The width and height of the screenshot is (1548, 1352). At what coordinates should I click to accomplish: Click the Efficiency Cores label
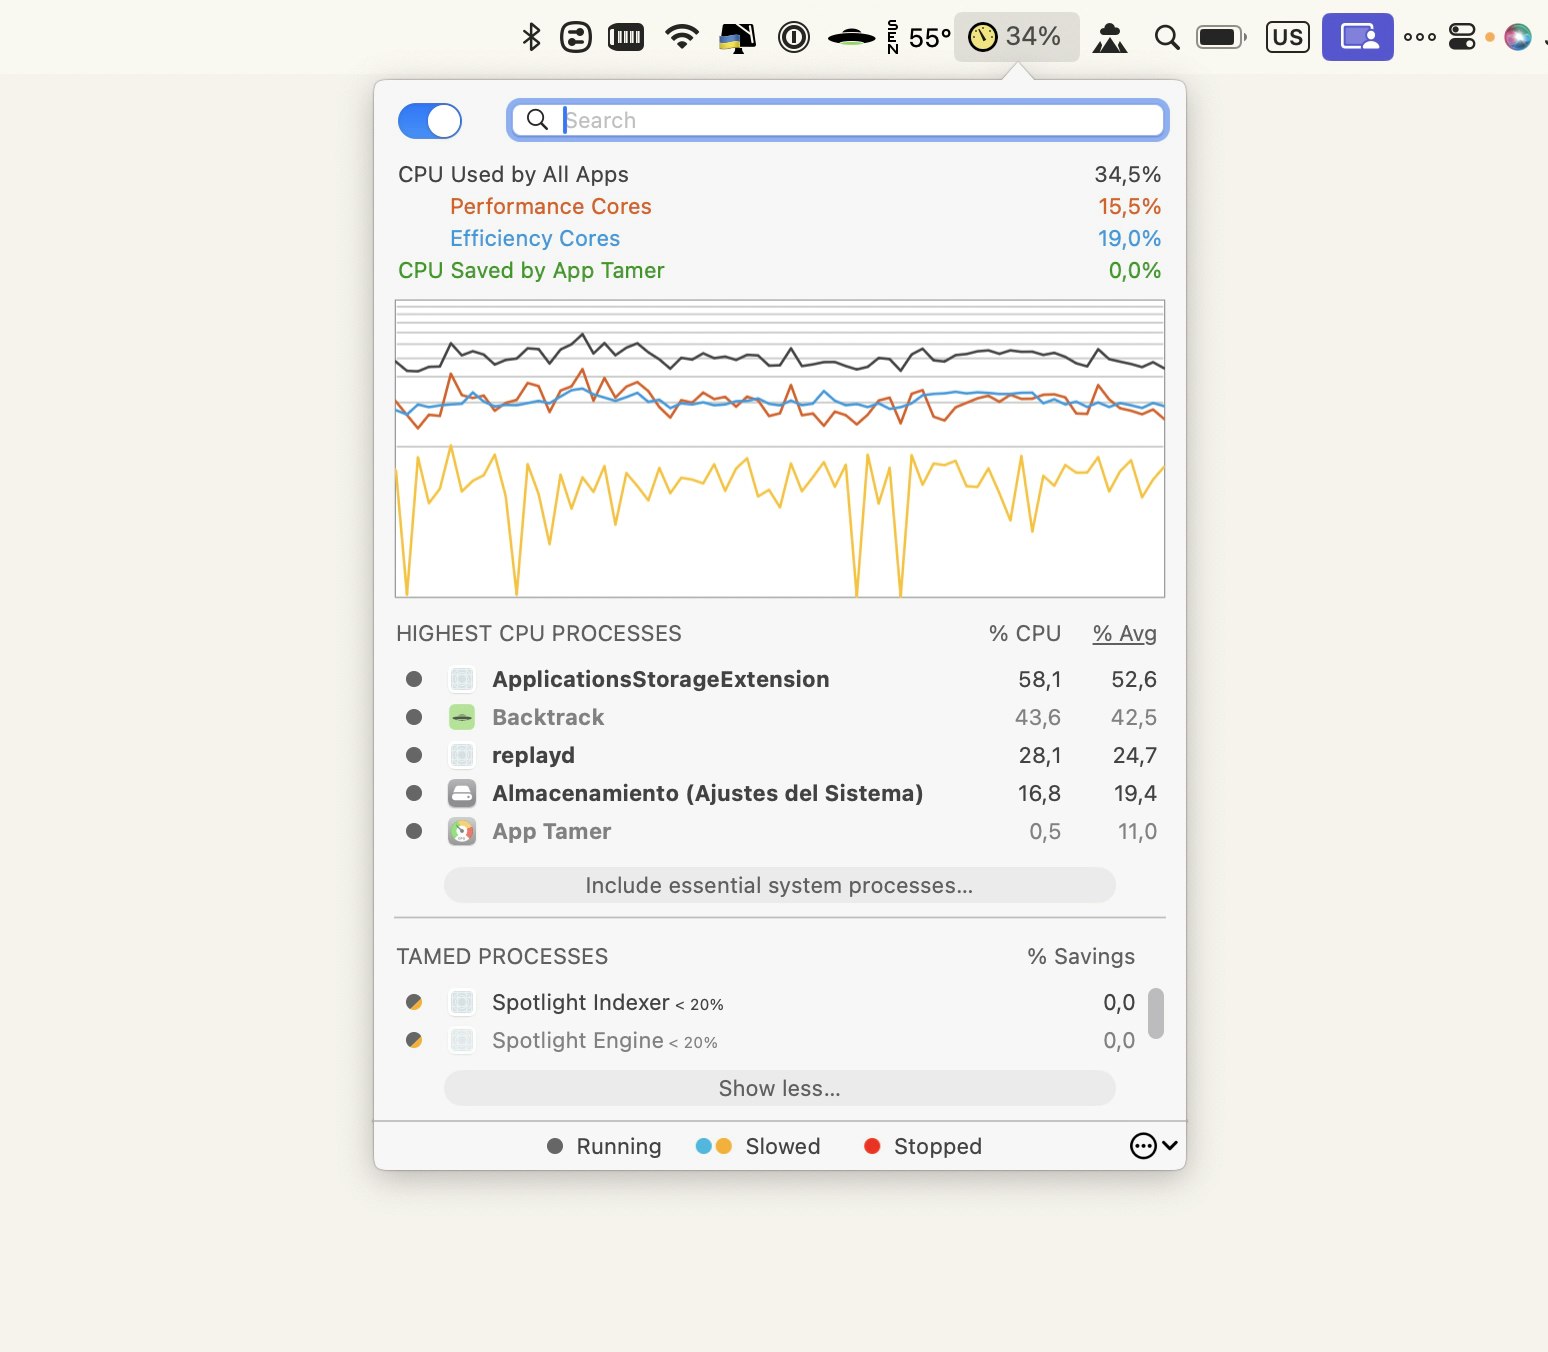(535, 239)
